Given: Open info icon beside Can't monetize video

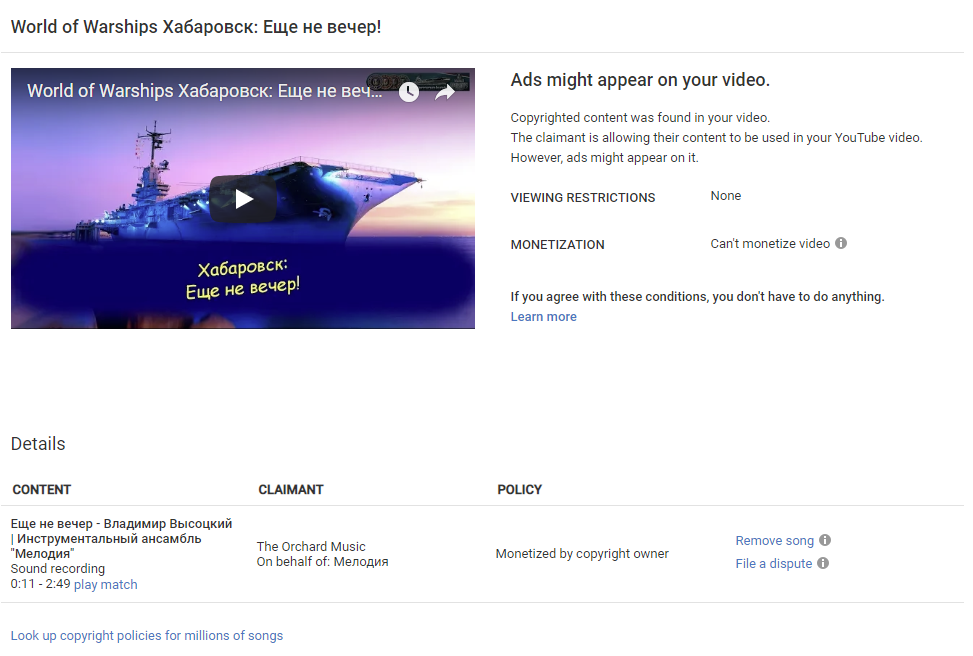Looking at the screenshot, I should coord(841,243).
